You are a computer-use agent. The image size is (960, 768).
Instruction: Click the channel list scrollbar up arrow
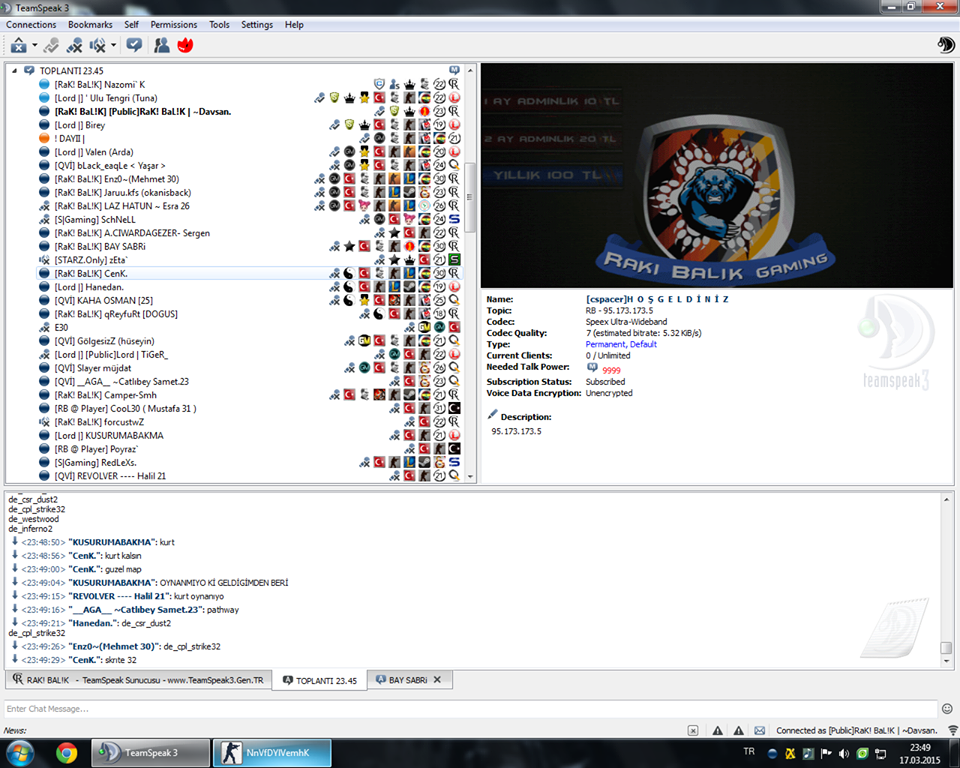pyautogui.click(x=470, y=70)
